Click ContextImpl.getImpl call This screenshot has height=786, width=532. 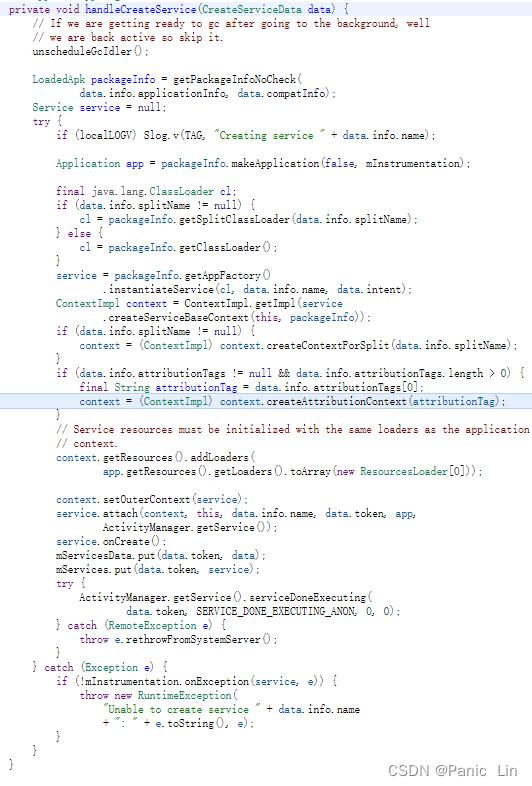click(242, 304)
